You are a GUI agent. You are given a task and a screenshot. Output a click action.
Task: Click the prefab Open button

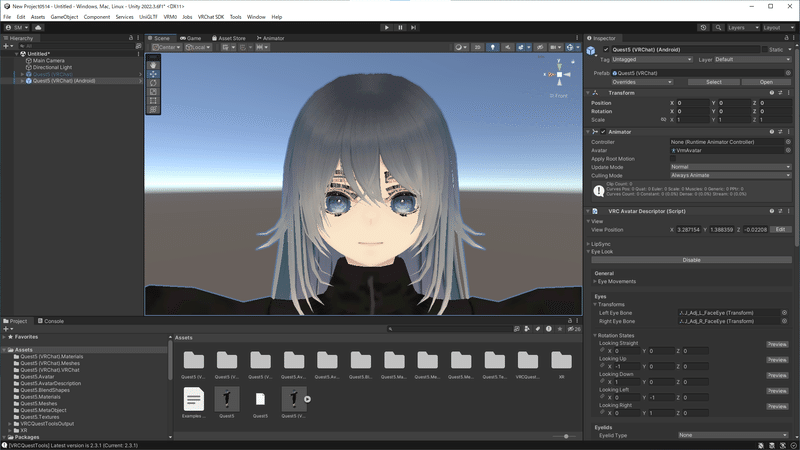tap(766, 82)
